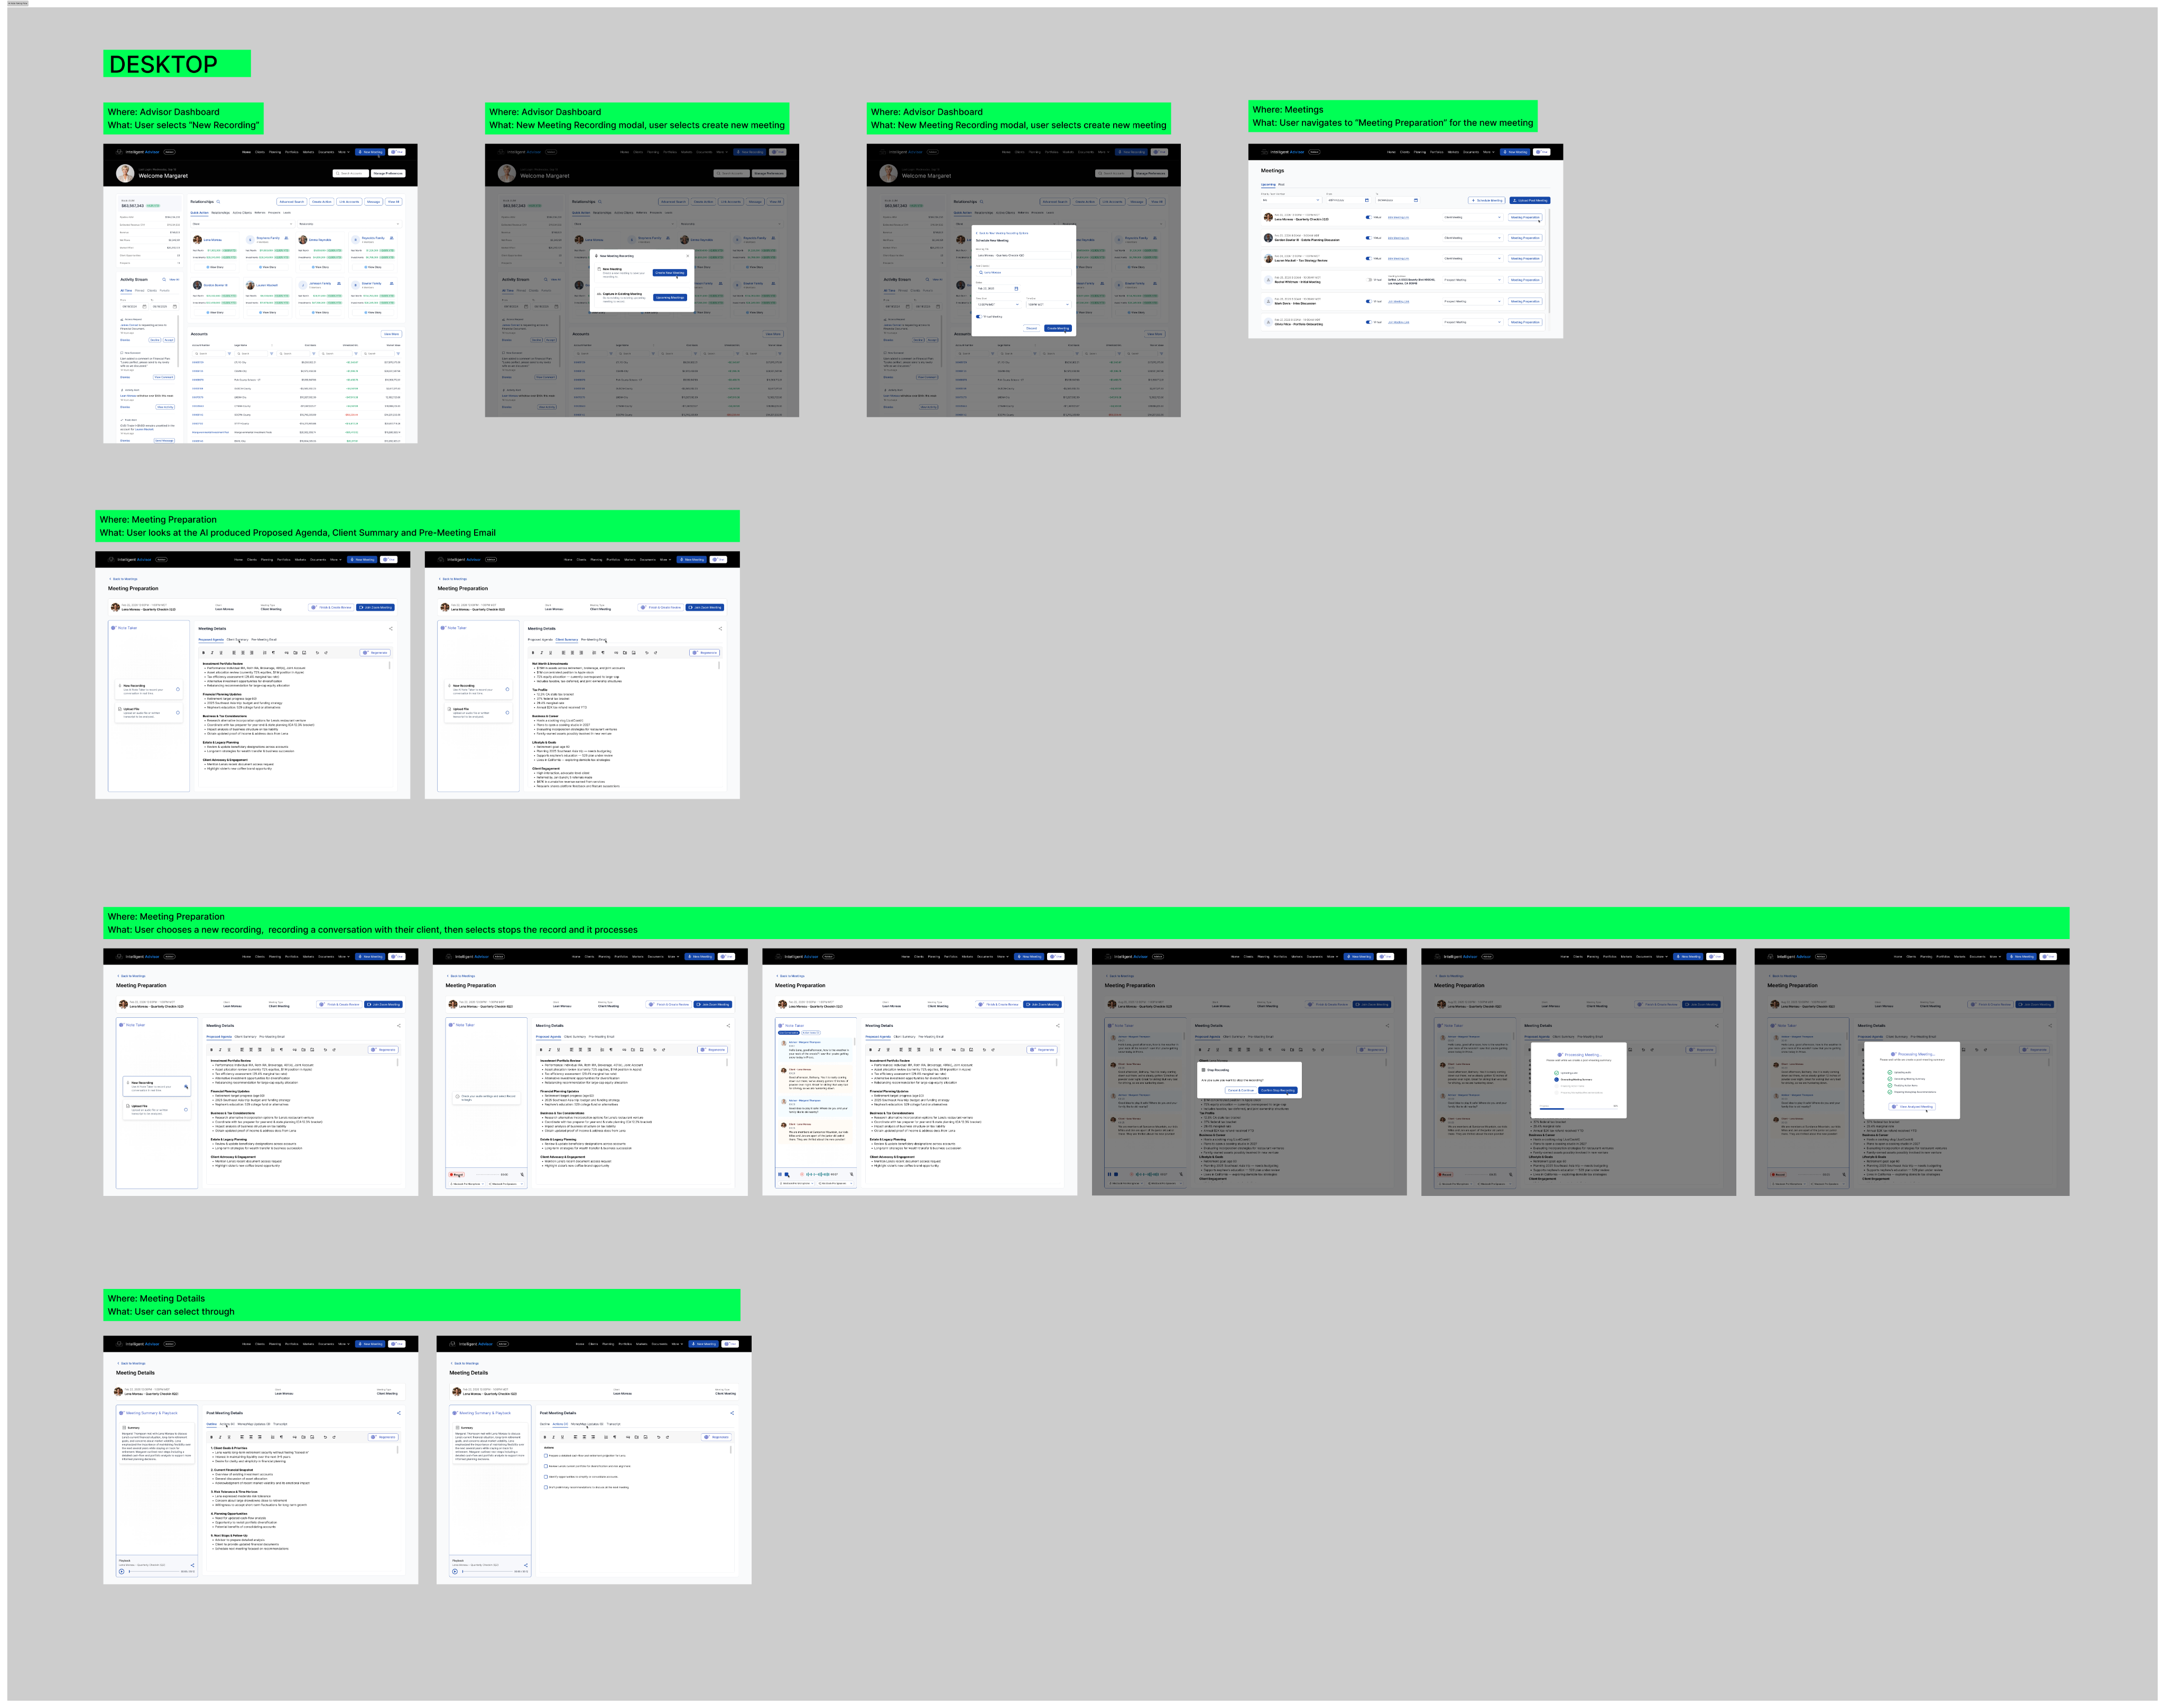
Task: Toggle the Virtual Meeting switch in Schedule New Meeting
Action: click(x=979, y=317)
